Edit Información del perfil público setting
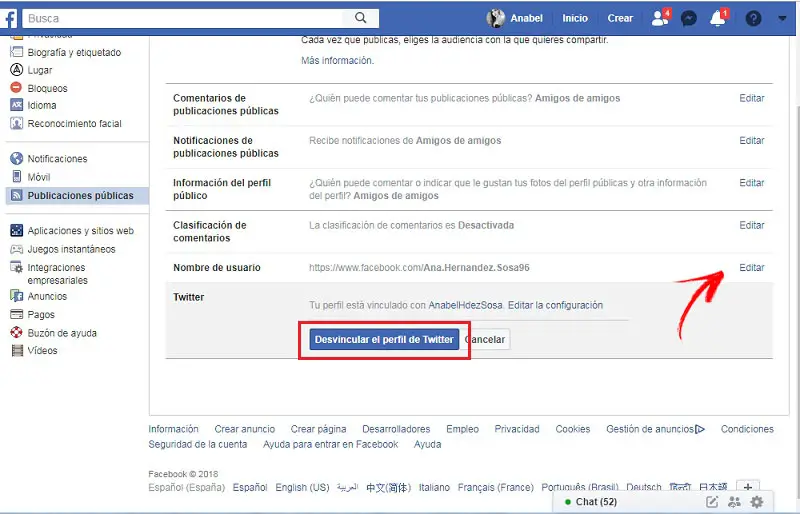This screenshot has height=514, width=800. tap(752, 183)
